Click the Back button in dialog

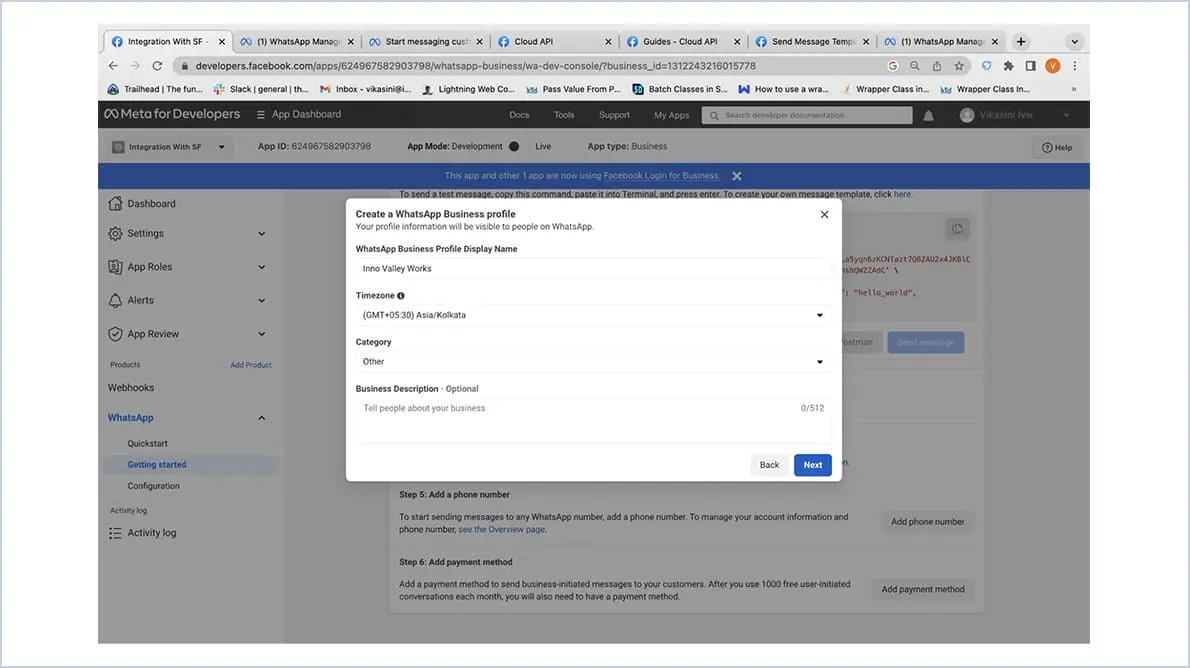pos(770,465)
